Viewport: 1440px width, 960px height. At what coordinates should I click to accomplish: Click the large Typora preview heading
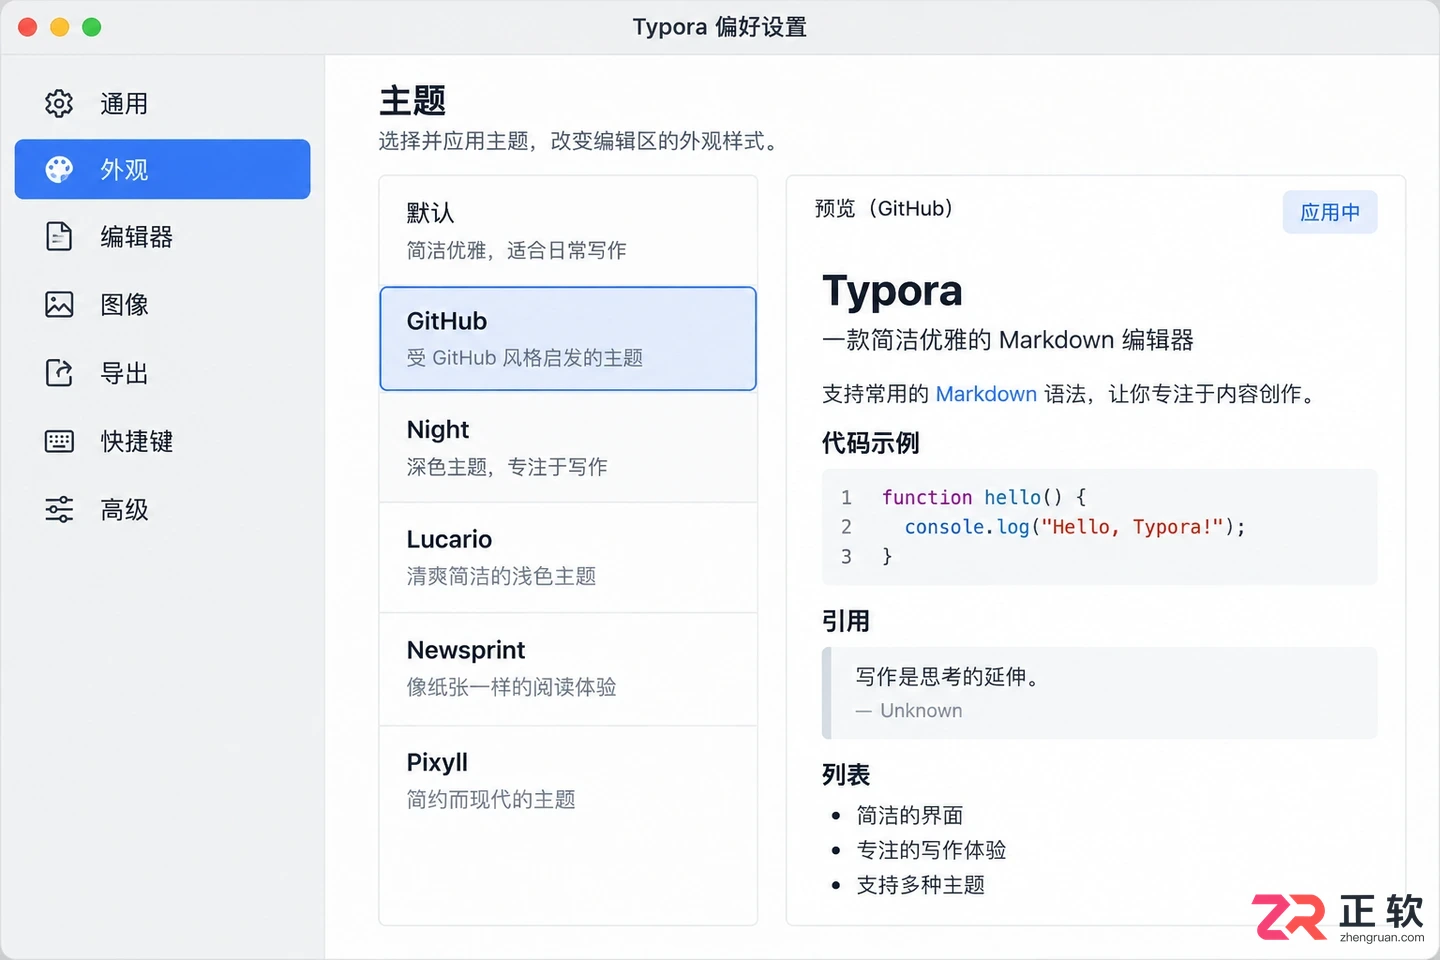pos(892,291)
